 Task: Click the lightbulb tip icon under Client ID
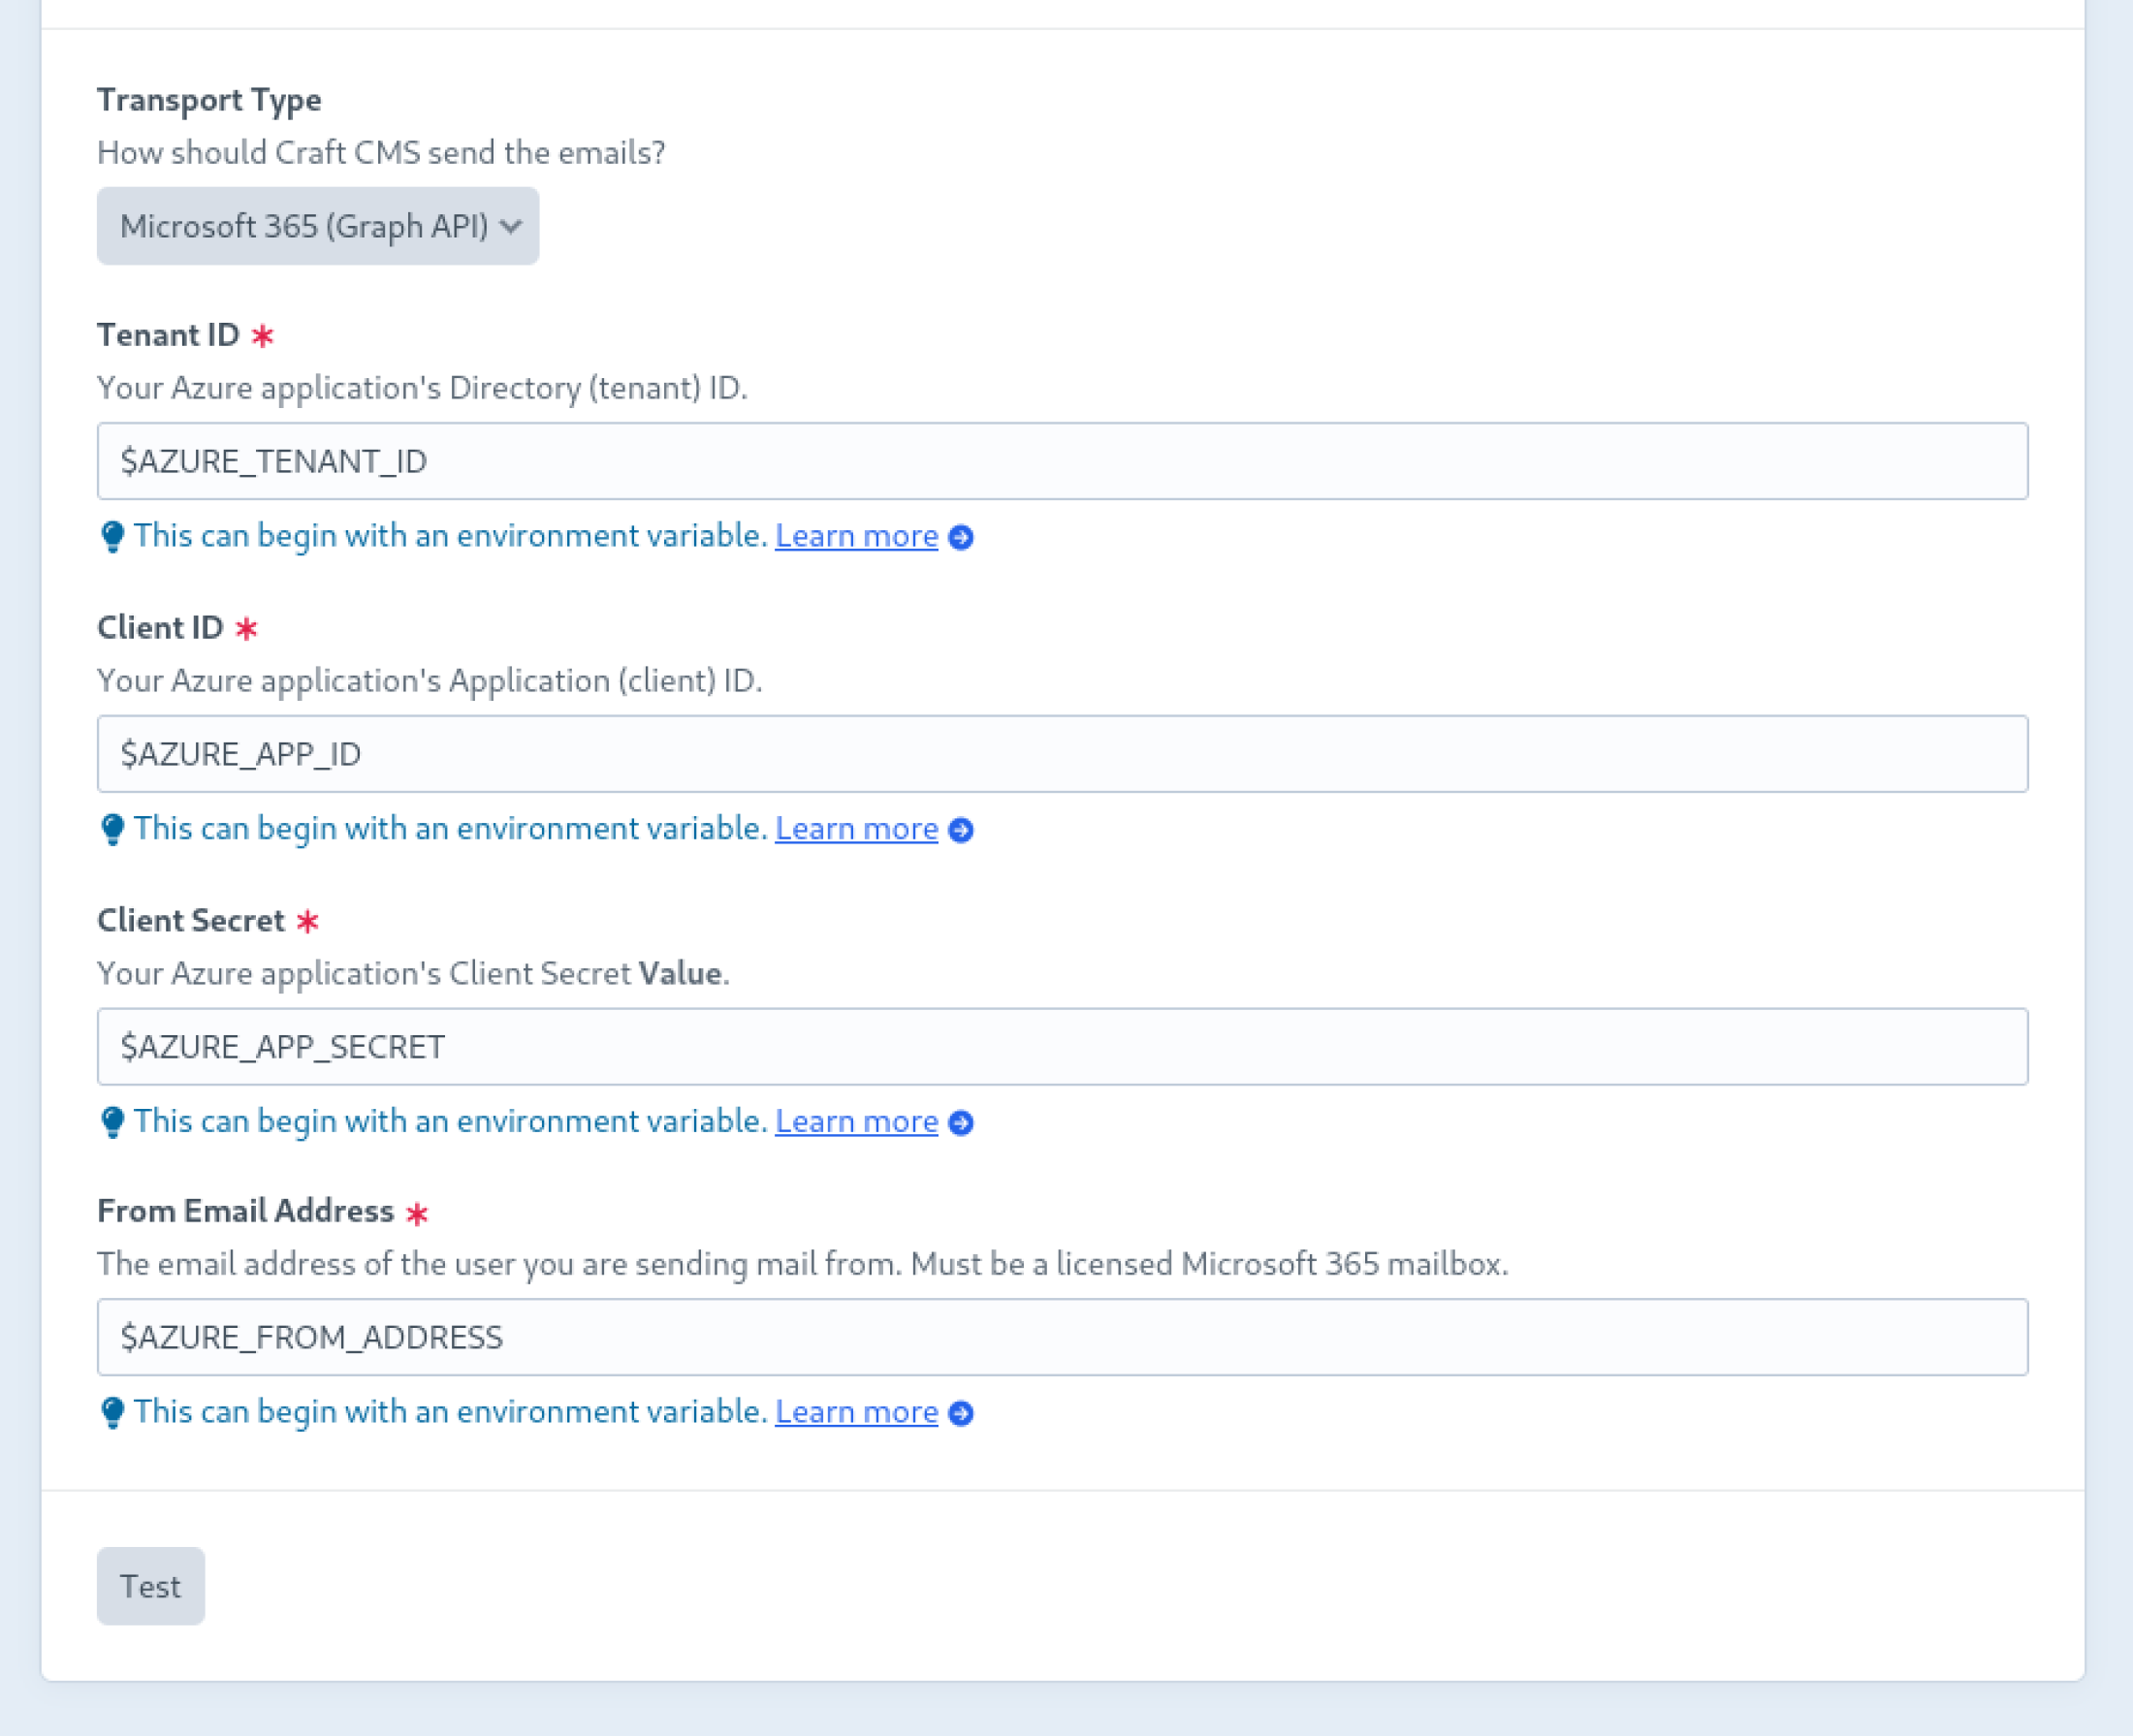click(x=113, y=830)
